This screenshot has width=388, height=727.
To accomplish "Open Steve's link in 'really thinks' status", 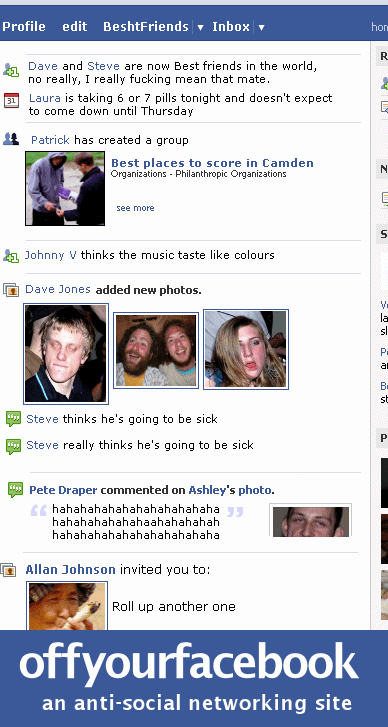I will [42, 445].
